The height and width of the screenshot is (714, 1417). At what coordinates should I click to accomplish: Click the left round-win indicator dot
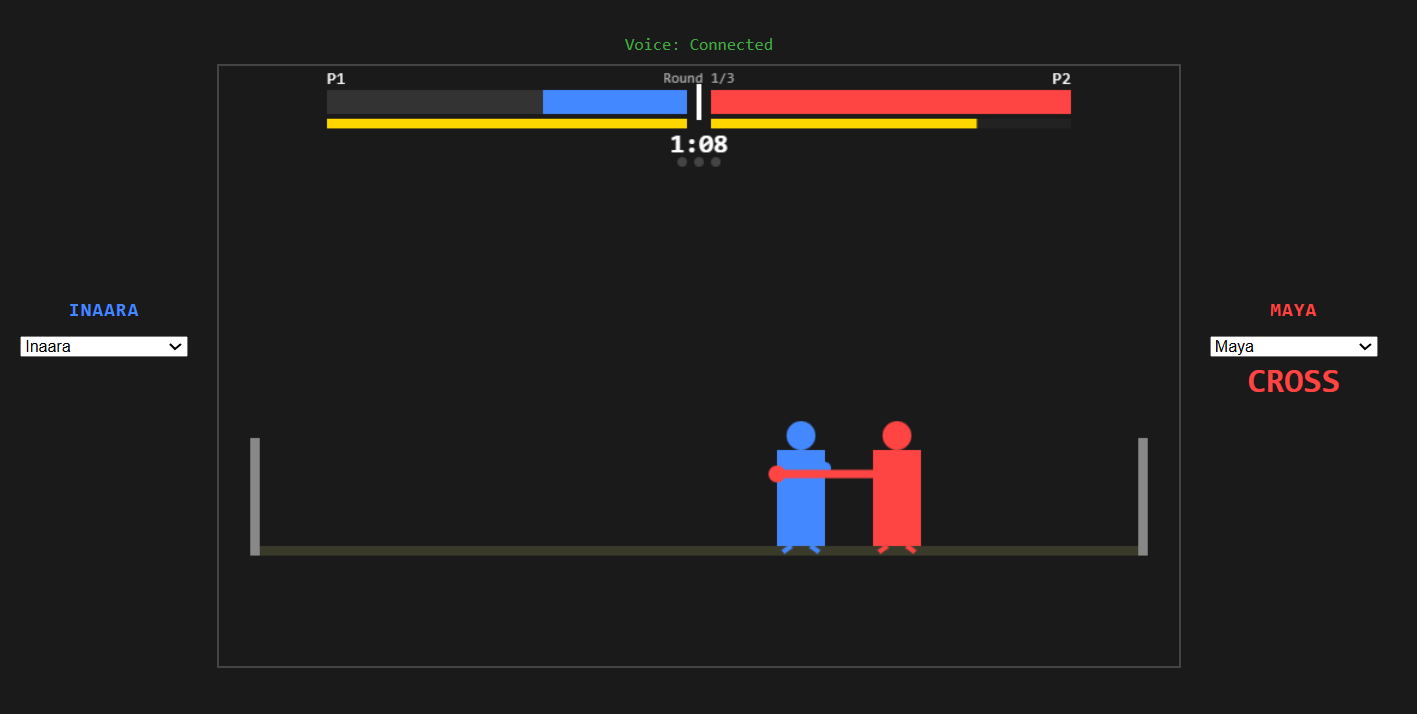[x=682, y=162]
